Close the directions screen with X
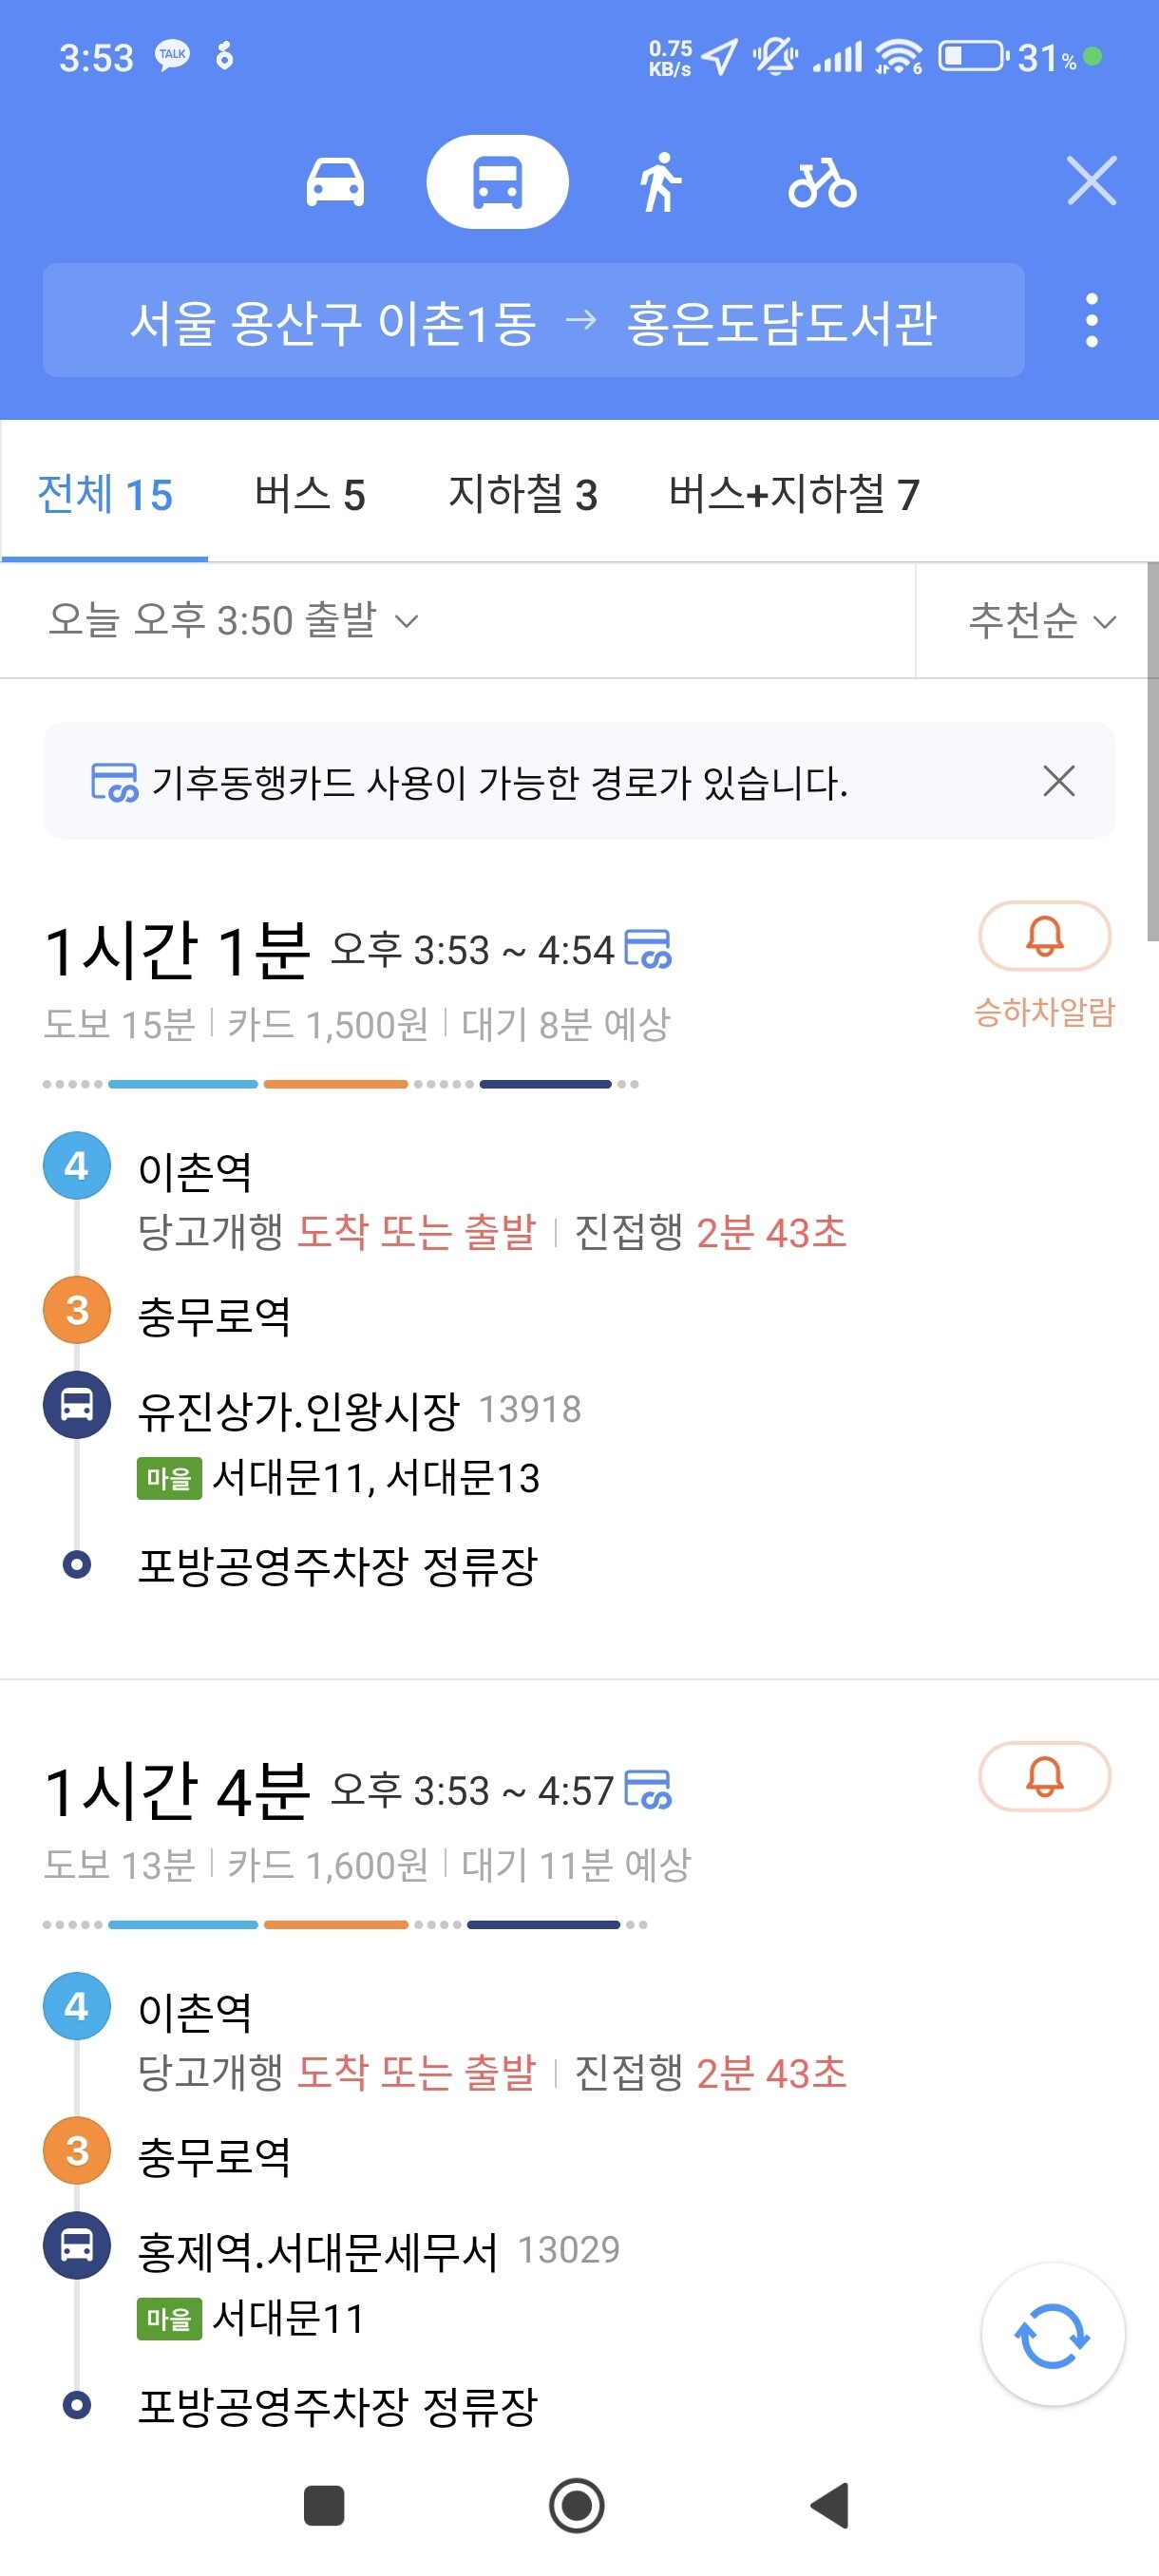1159x2576 pixels. point(1091,181)
